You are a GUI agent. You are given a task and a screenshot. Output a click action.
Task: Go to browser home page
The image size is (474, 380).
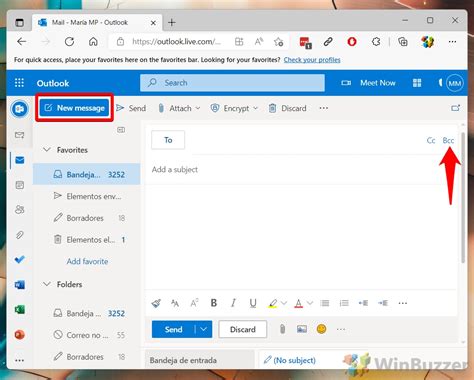[x=93, y=42]
